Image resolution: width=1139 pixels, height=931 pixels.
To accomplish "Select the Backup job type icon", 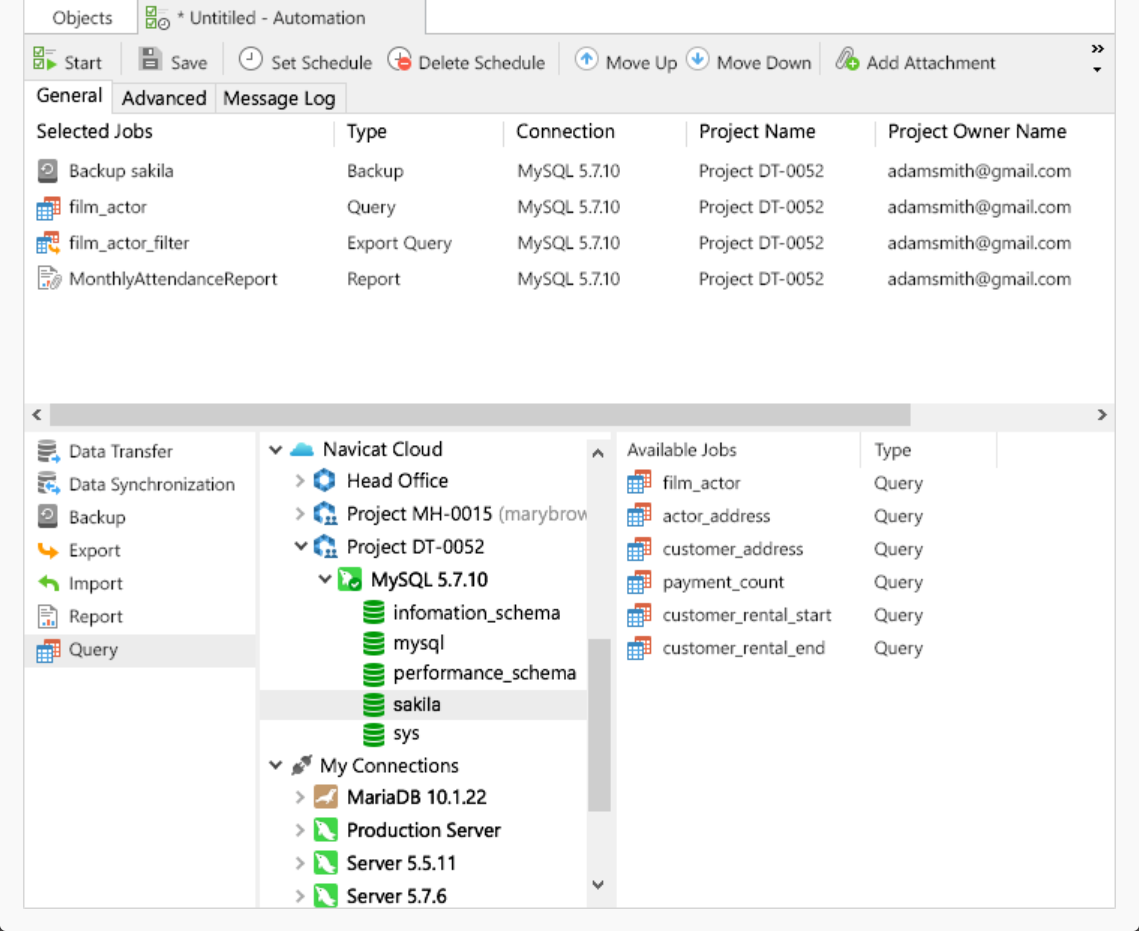I will (x=48, y=517).
